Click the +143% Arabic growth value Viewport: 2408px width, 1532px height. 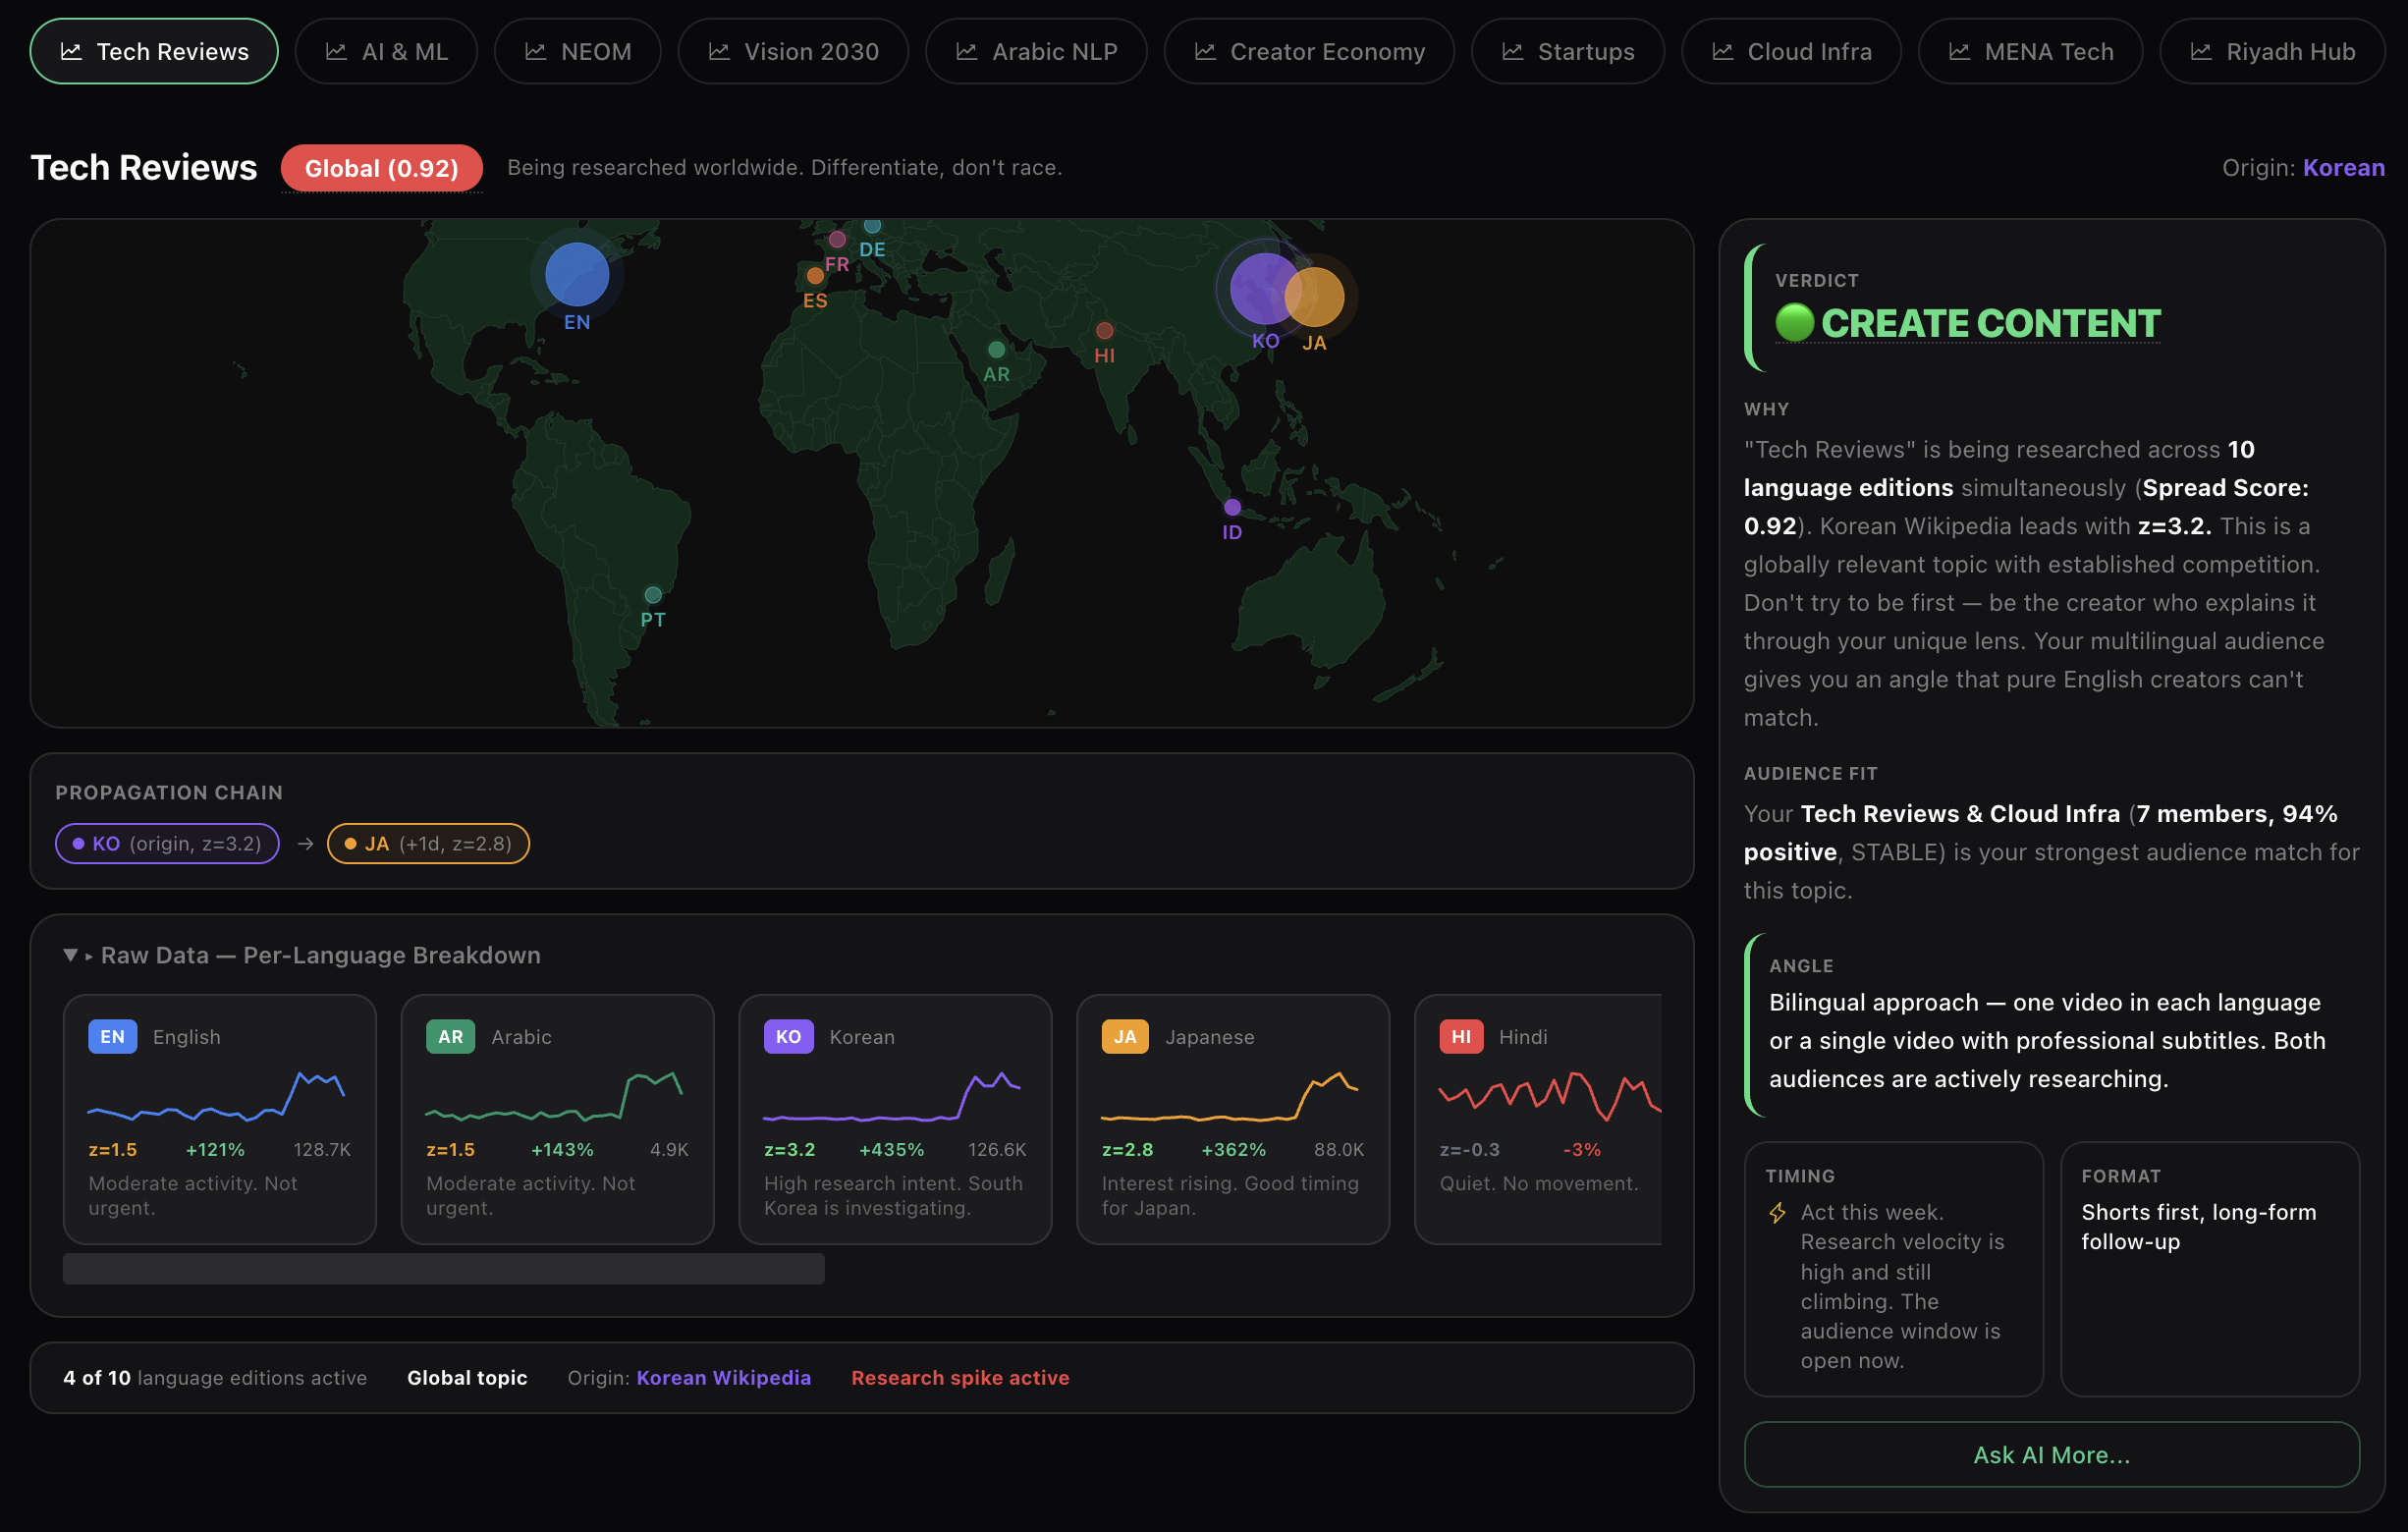[562, 1149]
